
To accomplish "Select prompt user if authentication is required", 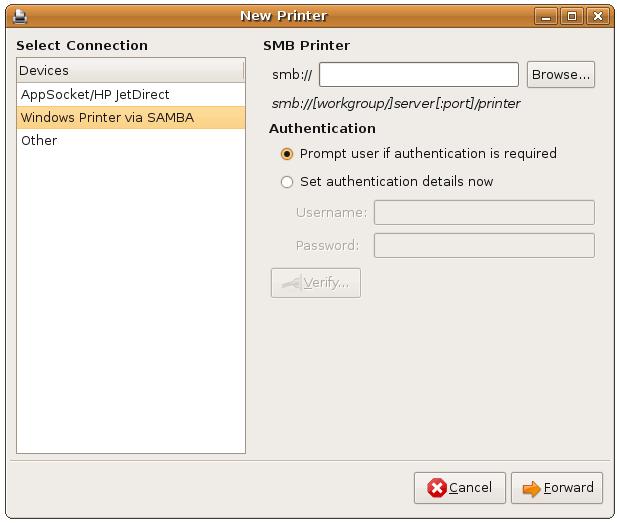I will [x=288, y=154].
